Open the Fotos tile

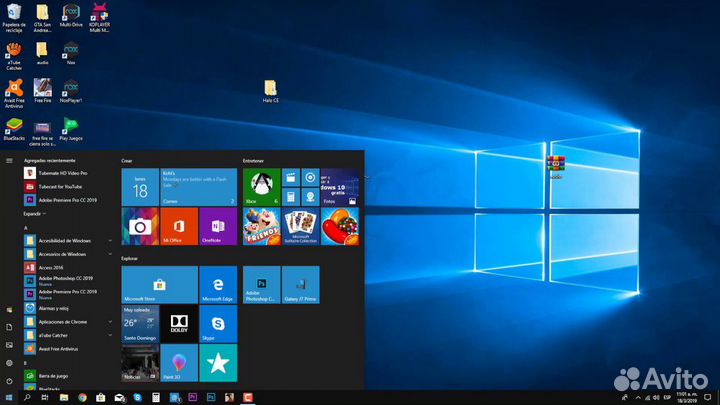pos(340,187)
